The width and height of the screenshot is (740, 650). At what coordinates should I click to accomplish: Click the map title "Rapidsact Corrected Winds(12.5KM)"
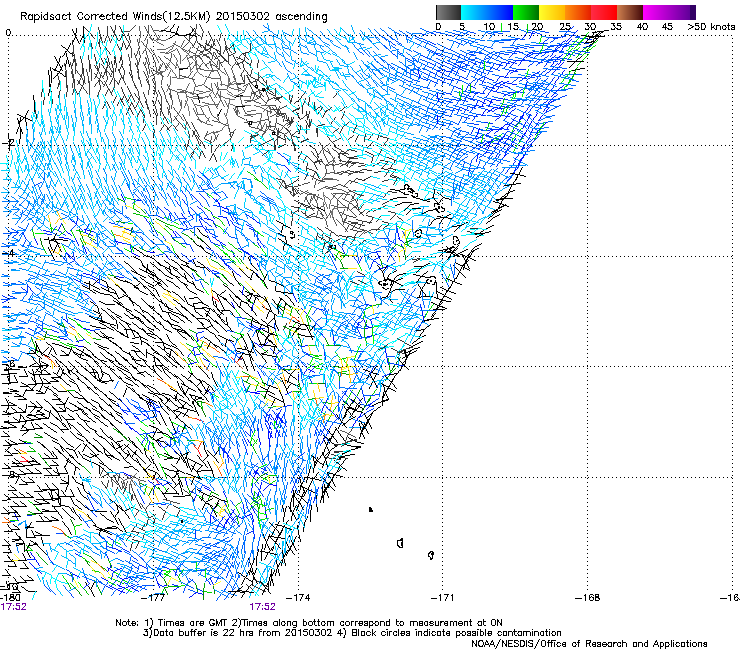pos(115,17)
